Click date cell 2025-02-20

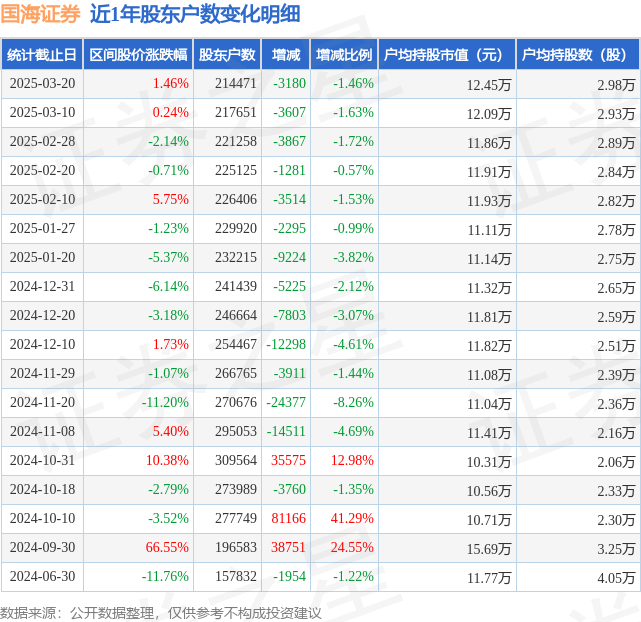pyautogui.click(x=43, y=170)
